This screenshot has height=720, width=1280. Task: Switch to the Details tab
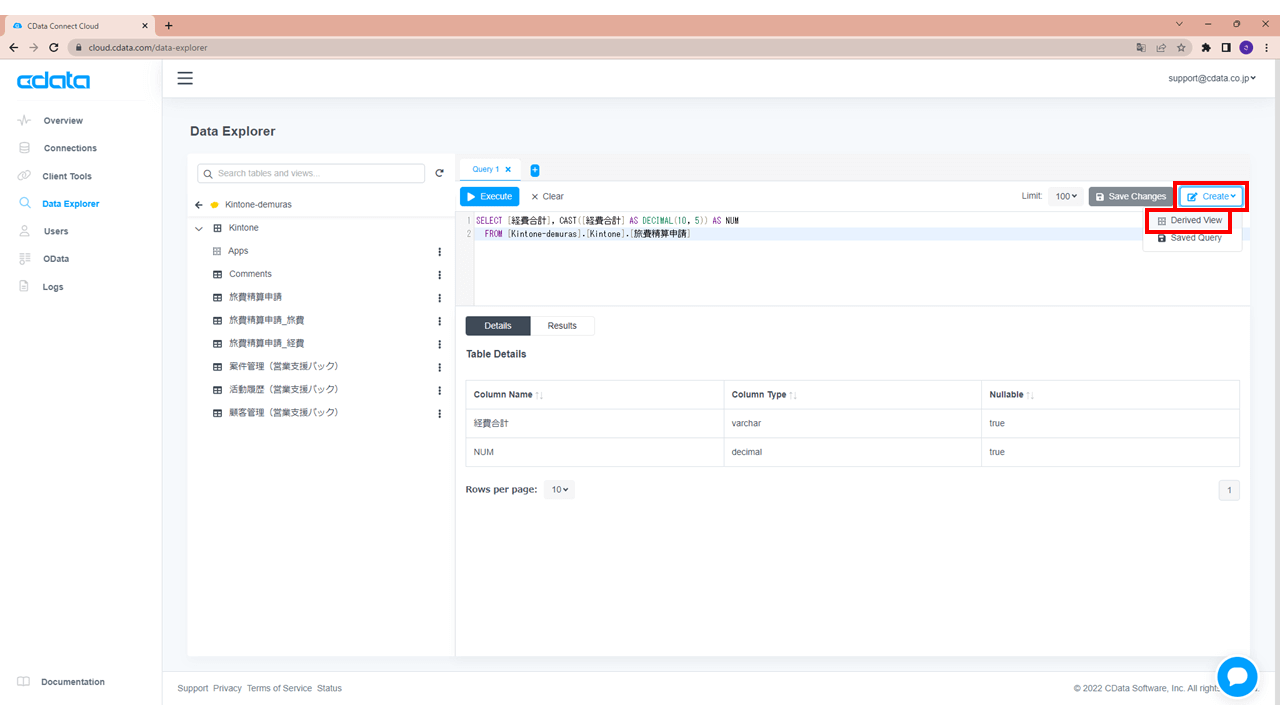[498, 326]
